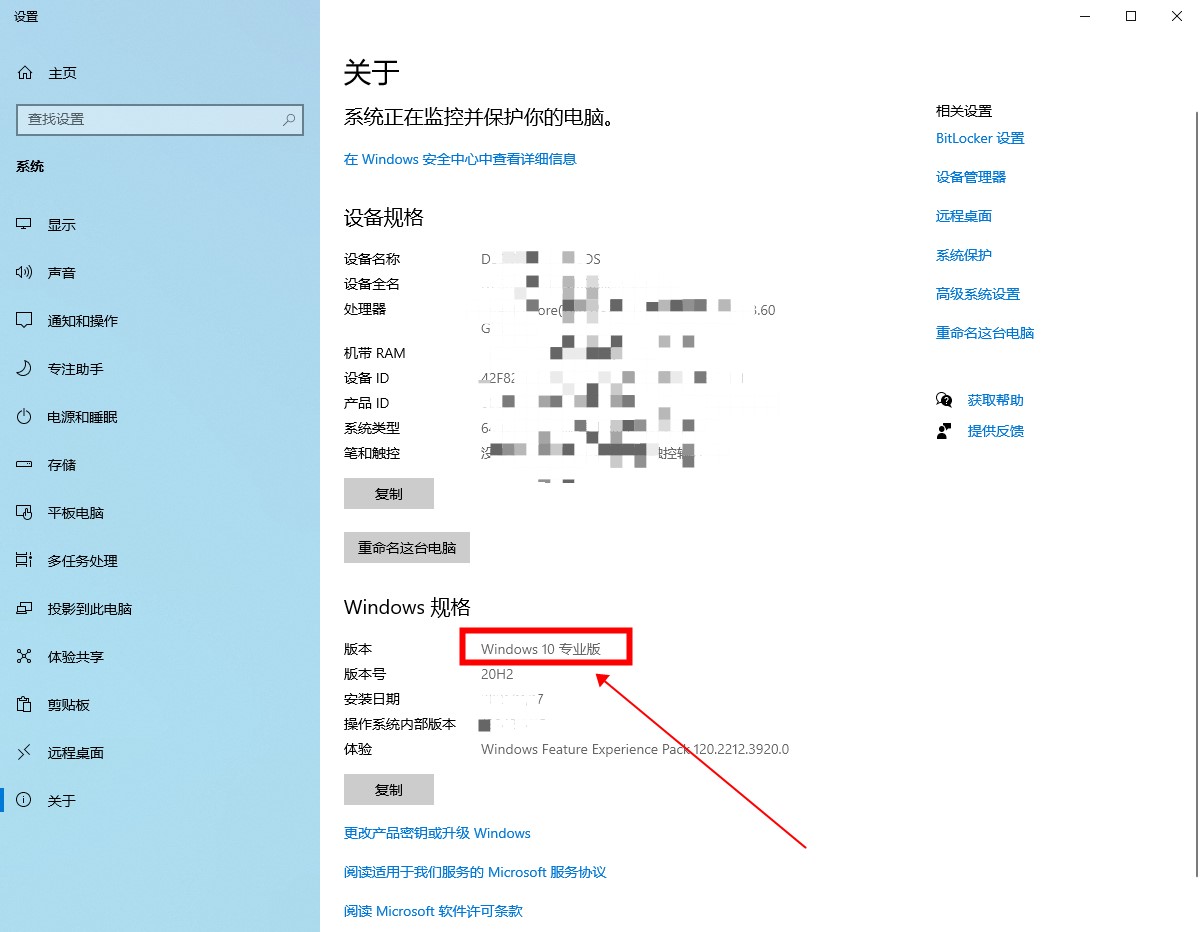Select the 通知和操作 notifications icon
This screenshot has width=1200, height=932.
coord(25,321)
